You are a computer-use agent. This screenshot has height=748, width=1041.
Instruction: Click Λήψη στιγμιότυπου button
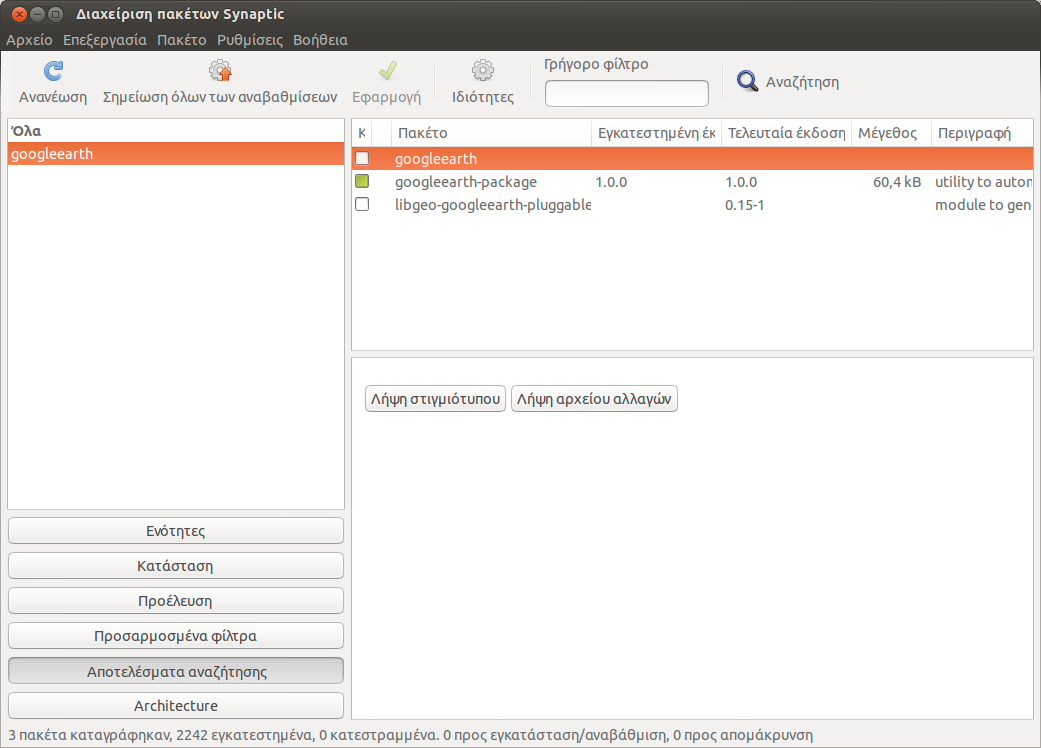point(436,399)
